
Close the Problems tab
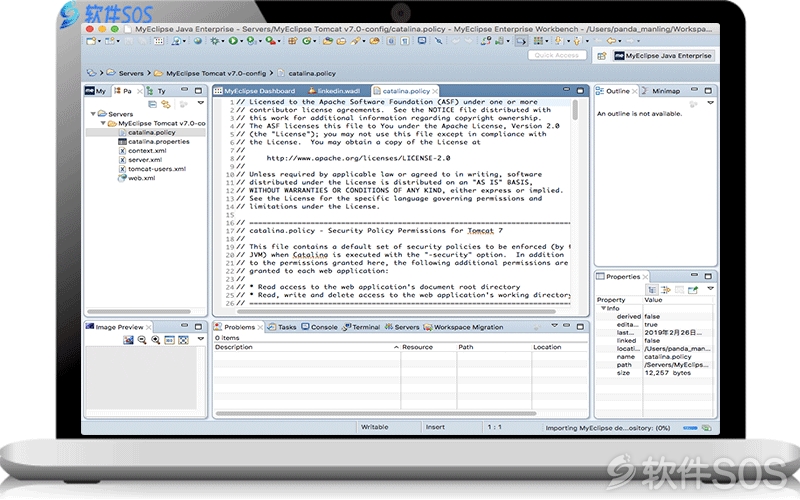coord(260,327)
